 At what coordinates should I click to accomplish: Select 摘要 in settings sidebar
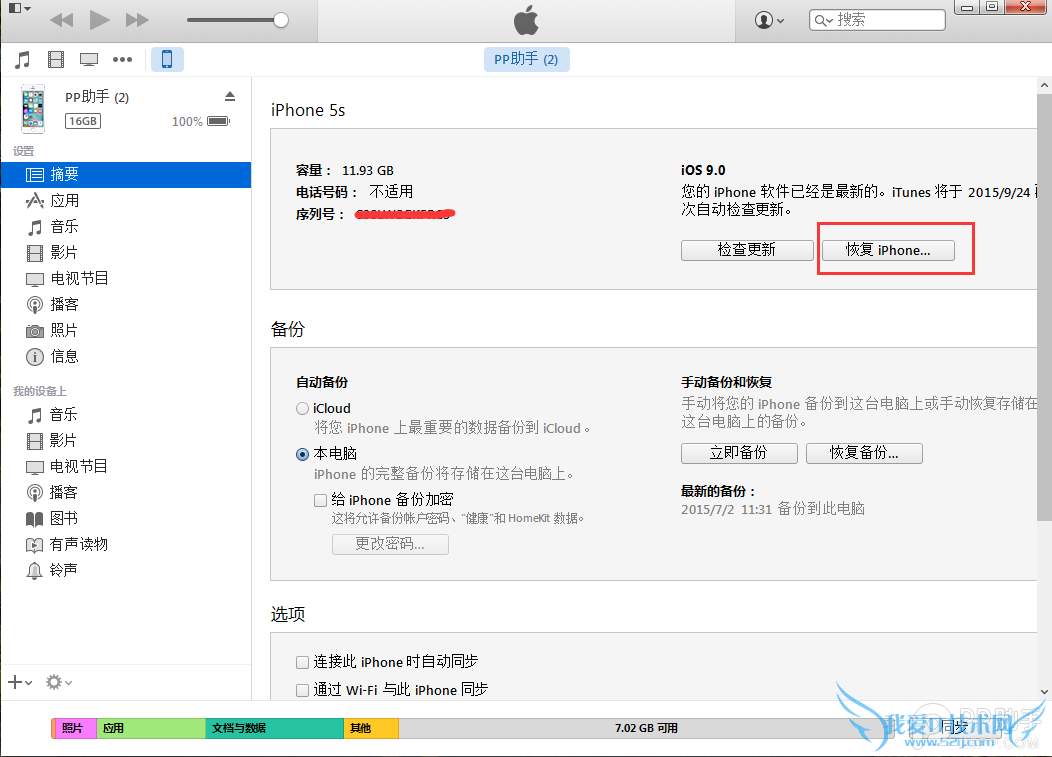click(126, 174)
